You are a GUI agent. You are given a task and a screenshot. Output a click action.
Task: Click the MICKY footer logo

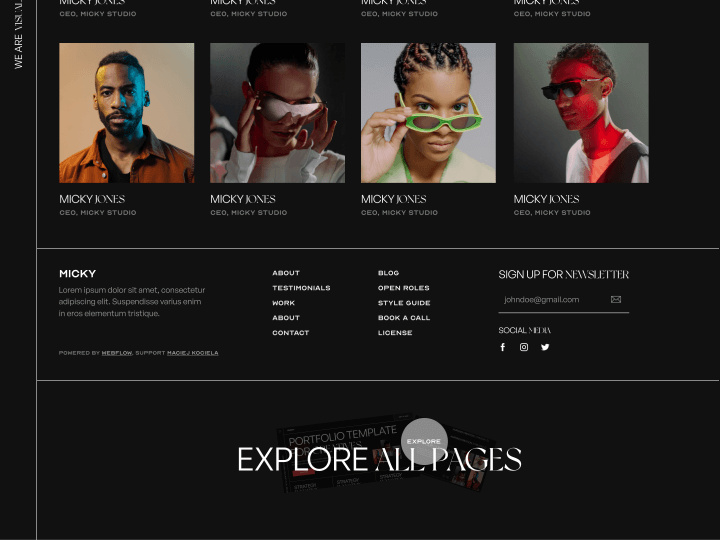pyautogui.click(x=78, y=274)
